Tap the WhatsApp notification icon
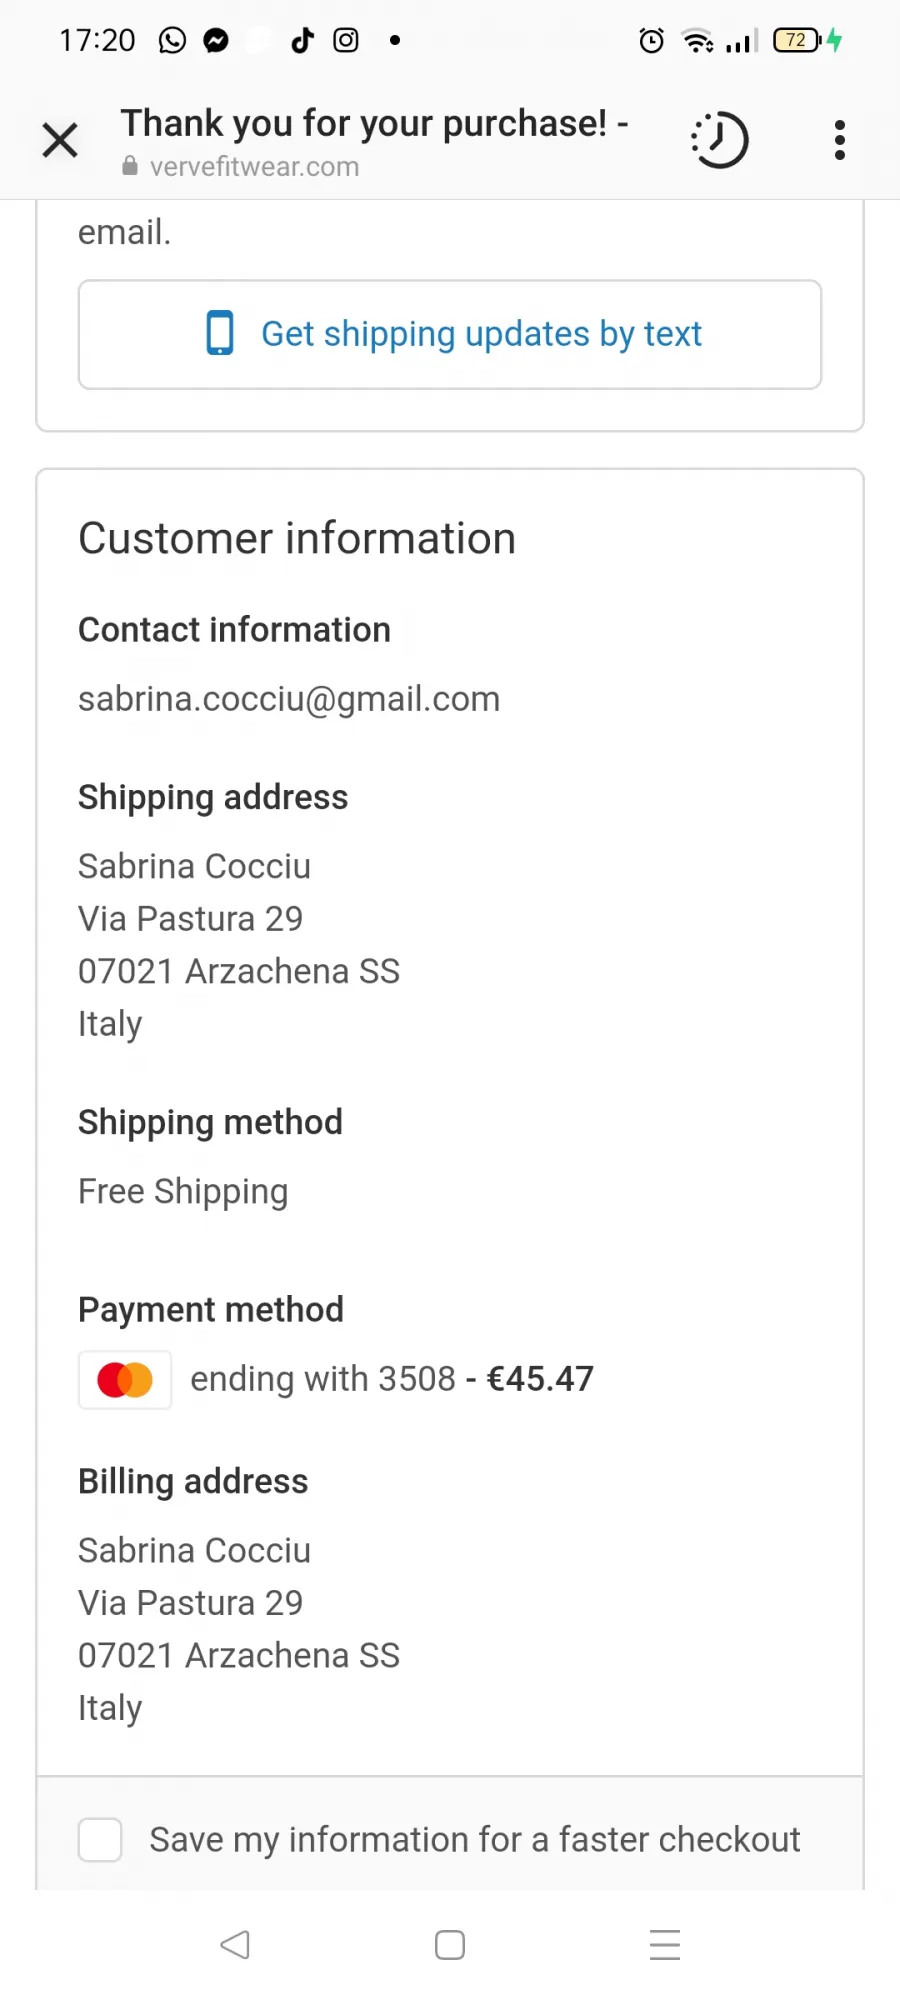 point(172,40)
